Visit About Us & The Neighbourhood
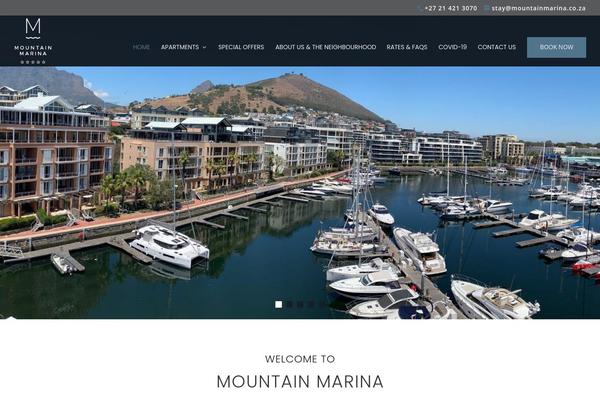This screenshot has width=600, height=400. tap(326, 47)
